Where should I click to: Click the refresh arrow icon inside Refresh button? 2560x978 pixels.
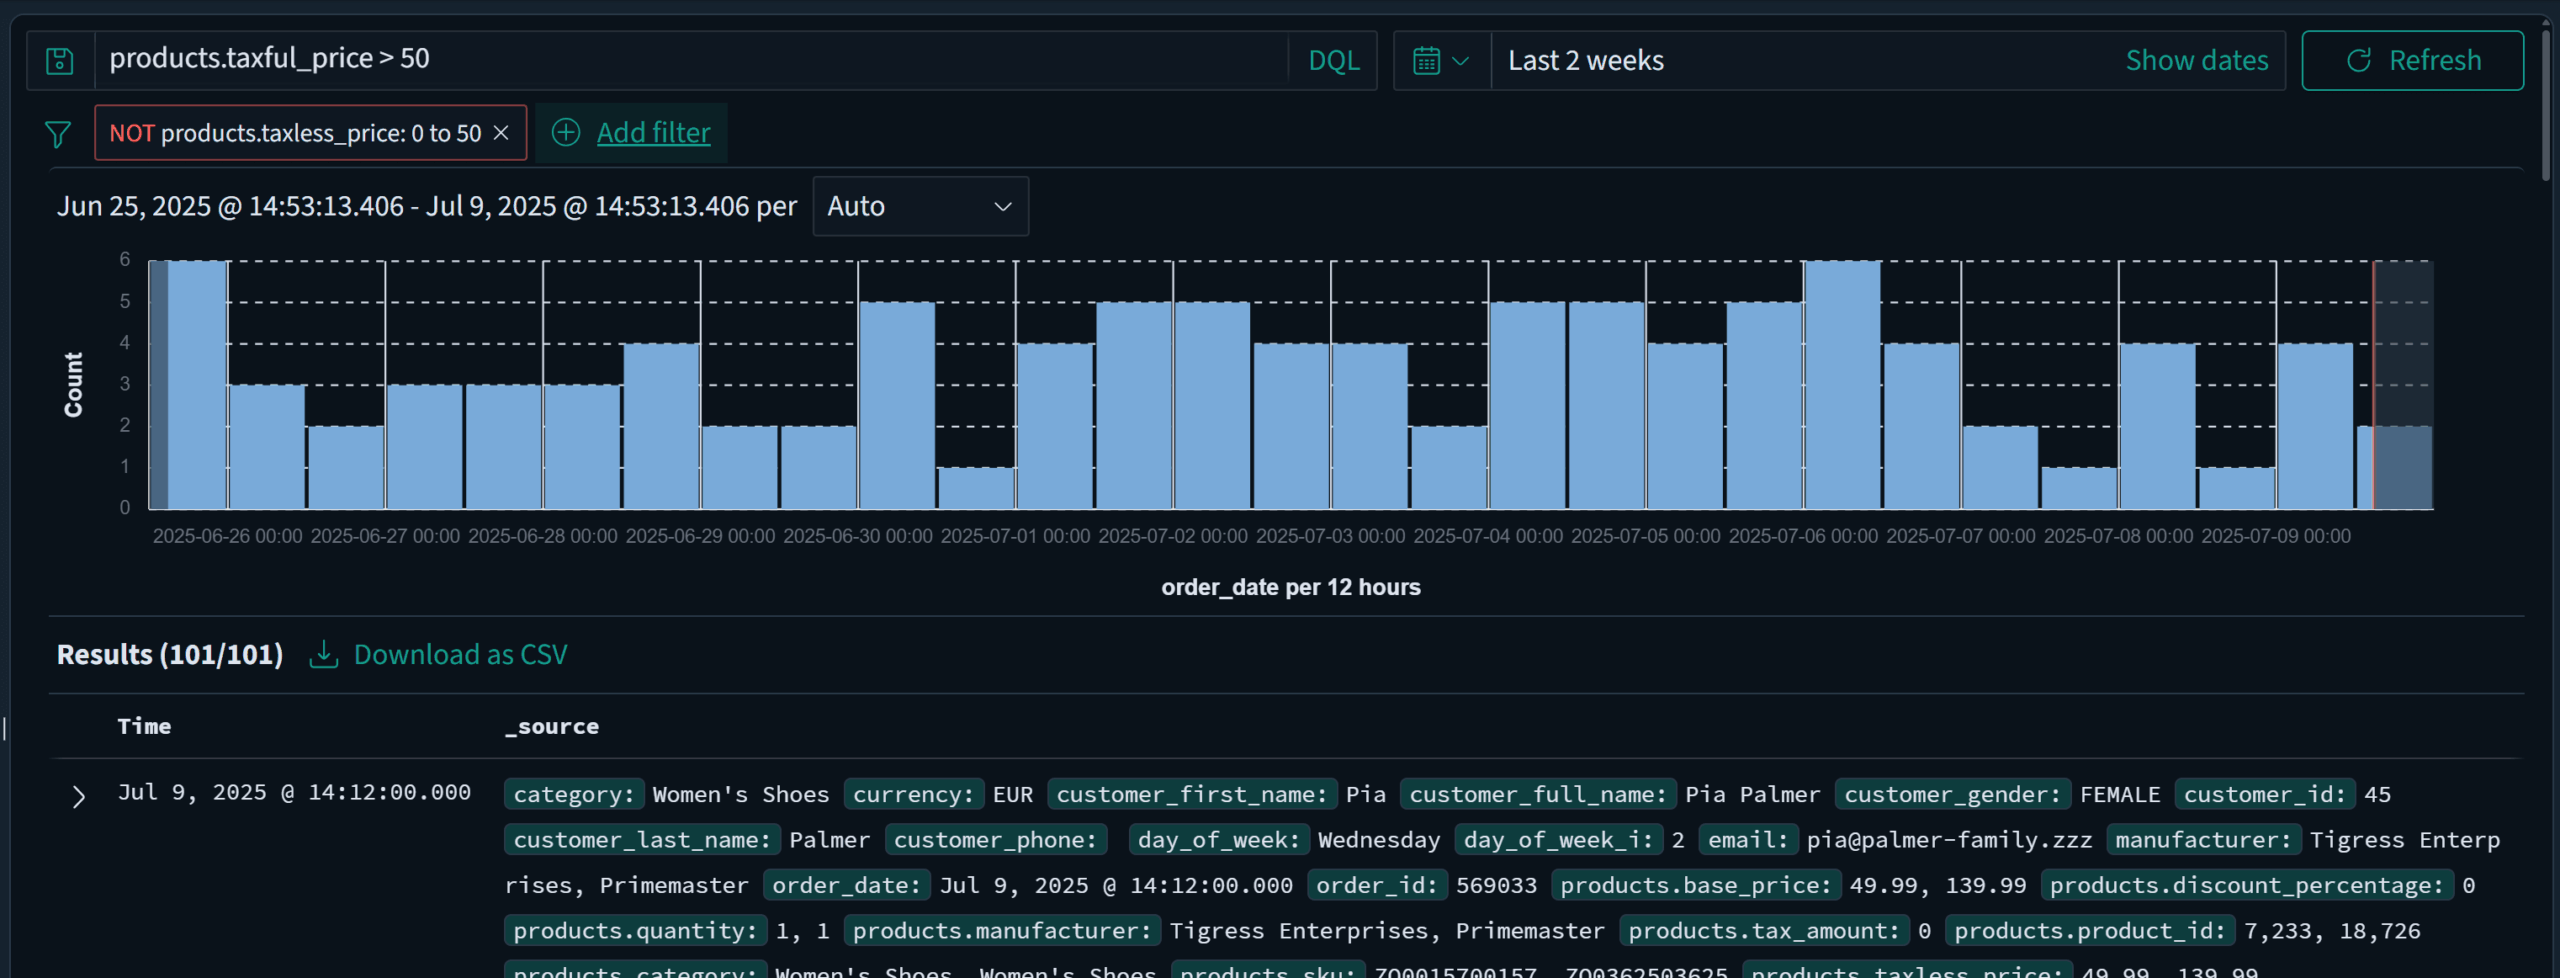click(x=2360, y=60)
